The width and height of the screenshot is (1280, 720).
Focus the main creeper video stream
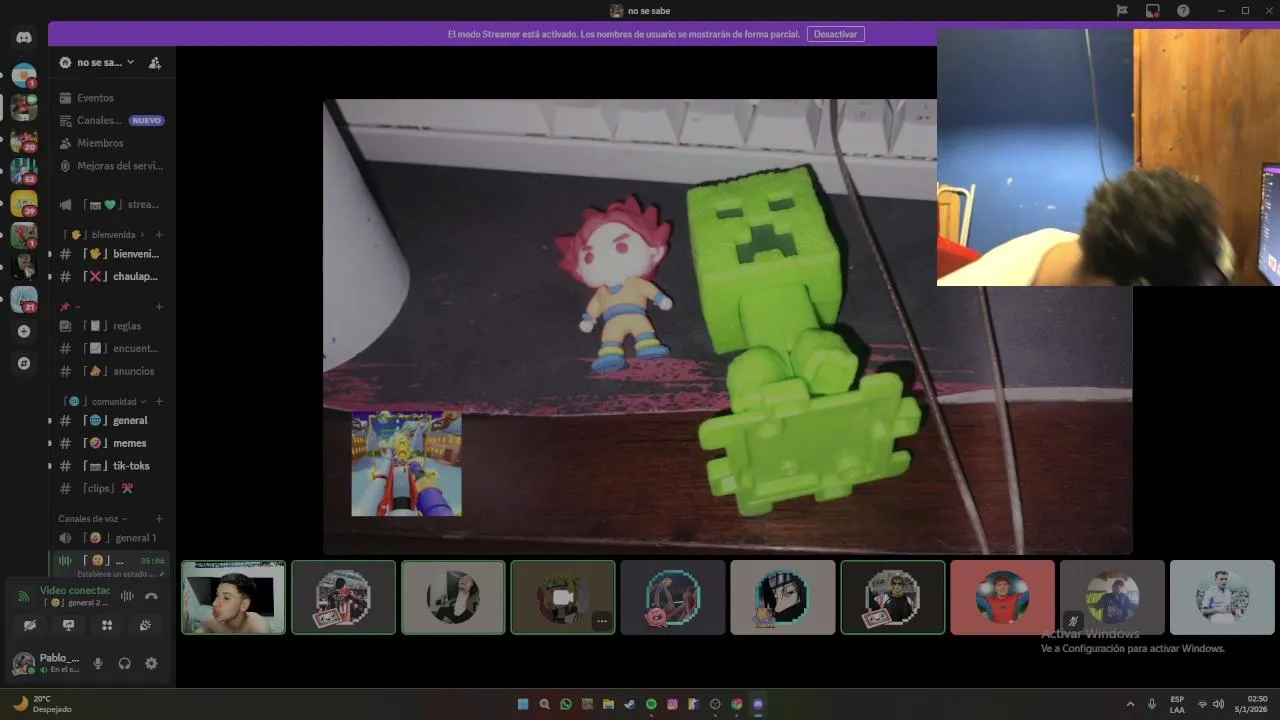(x=728, y=327)
